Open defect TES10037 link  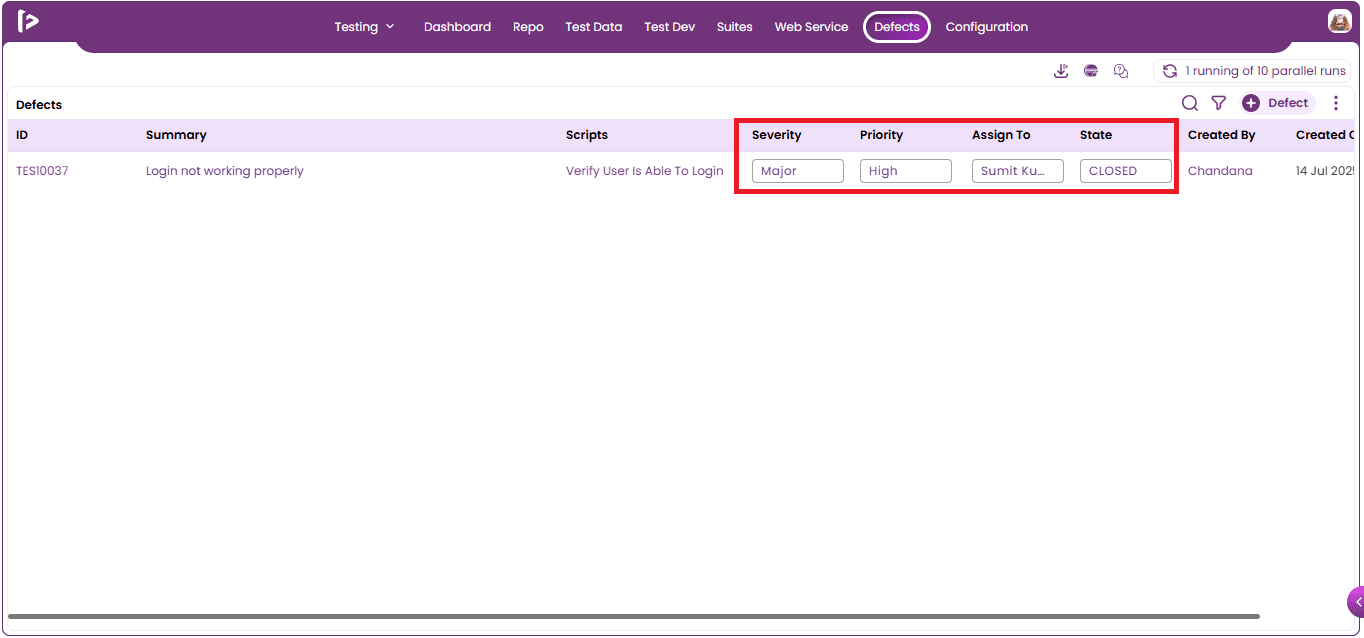(42, 171)
